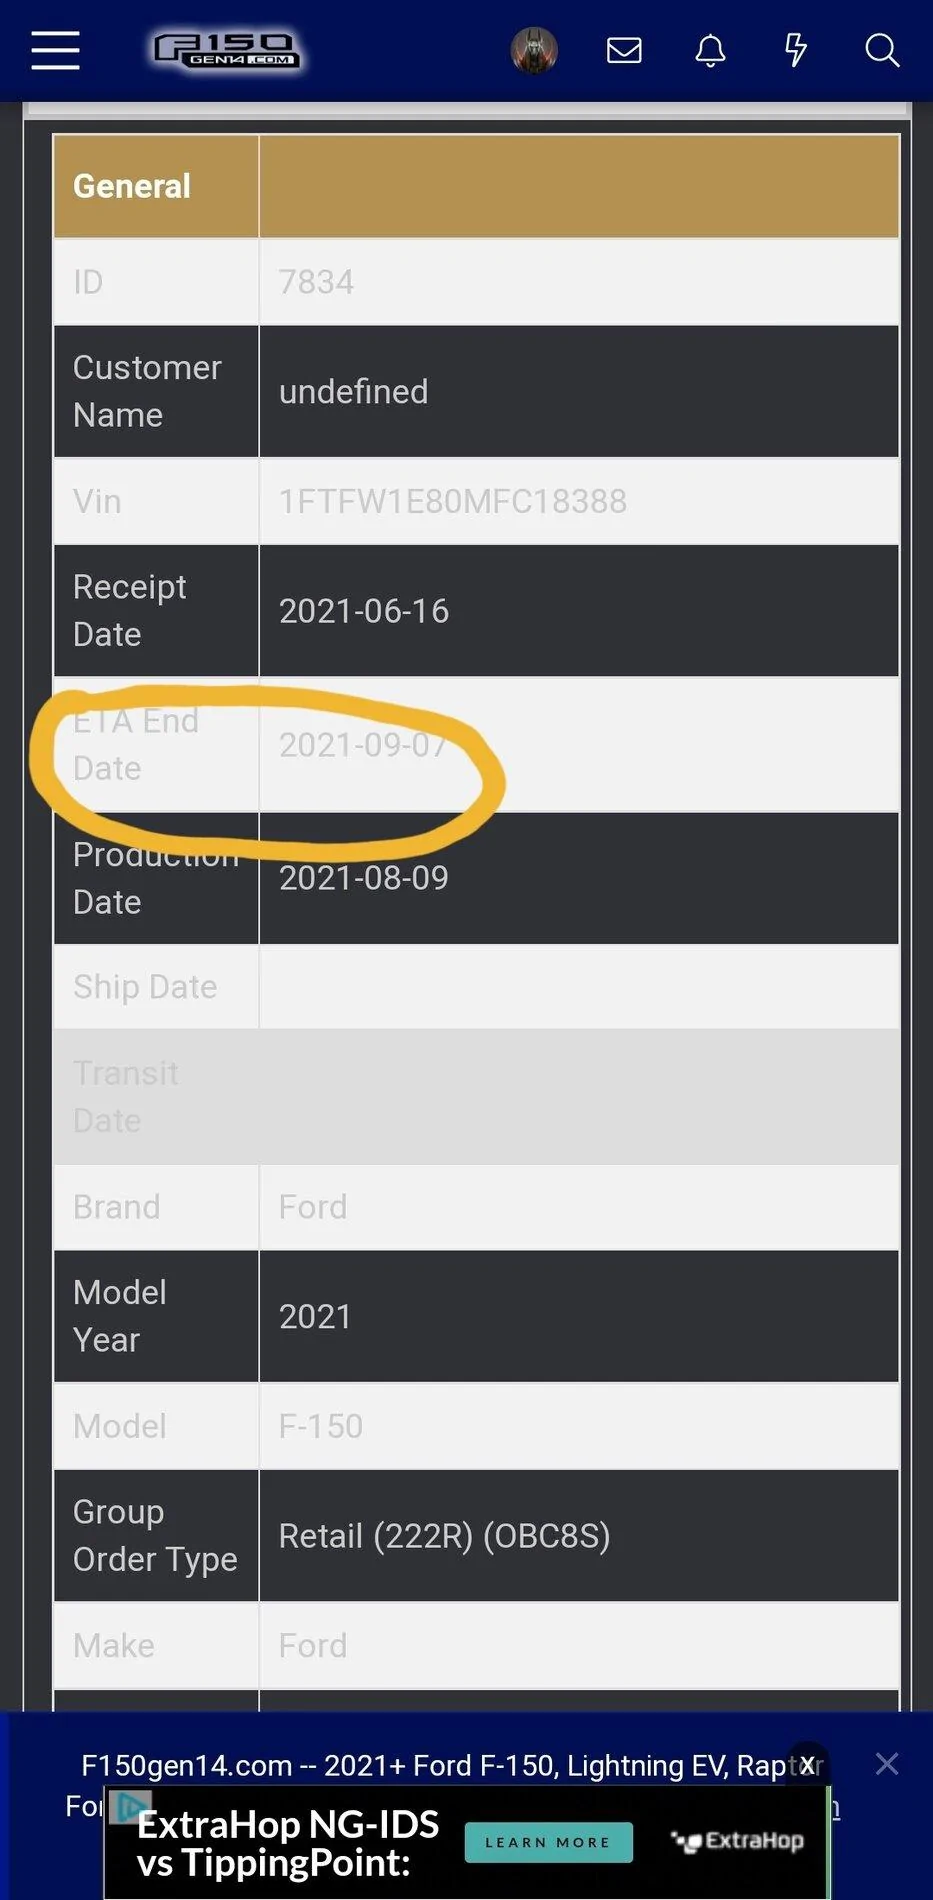Click the ExtraHop logo in the ad

[x=738, y=1841]
